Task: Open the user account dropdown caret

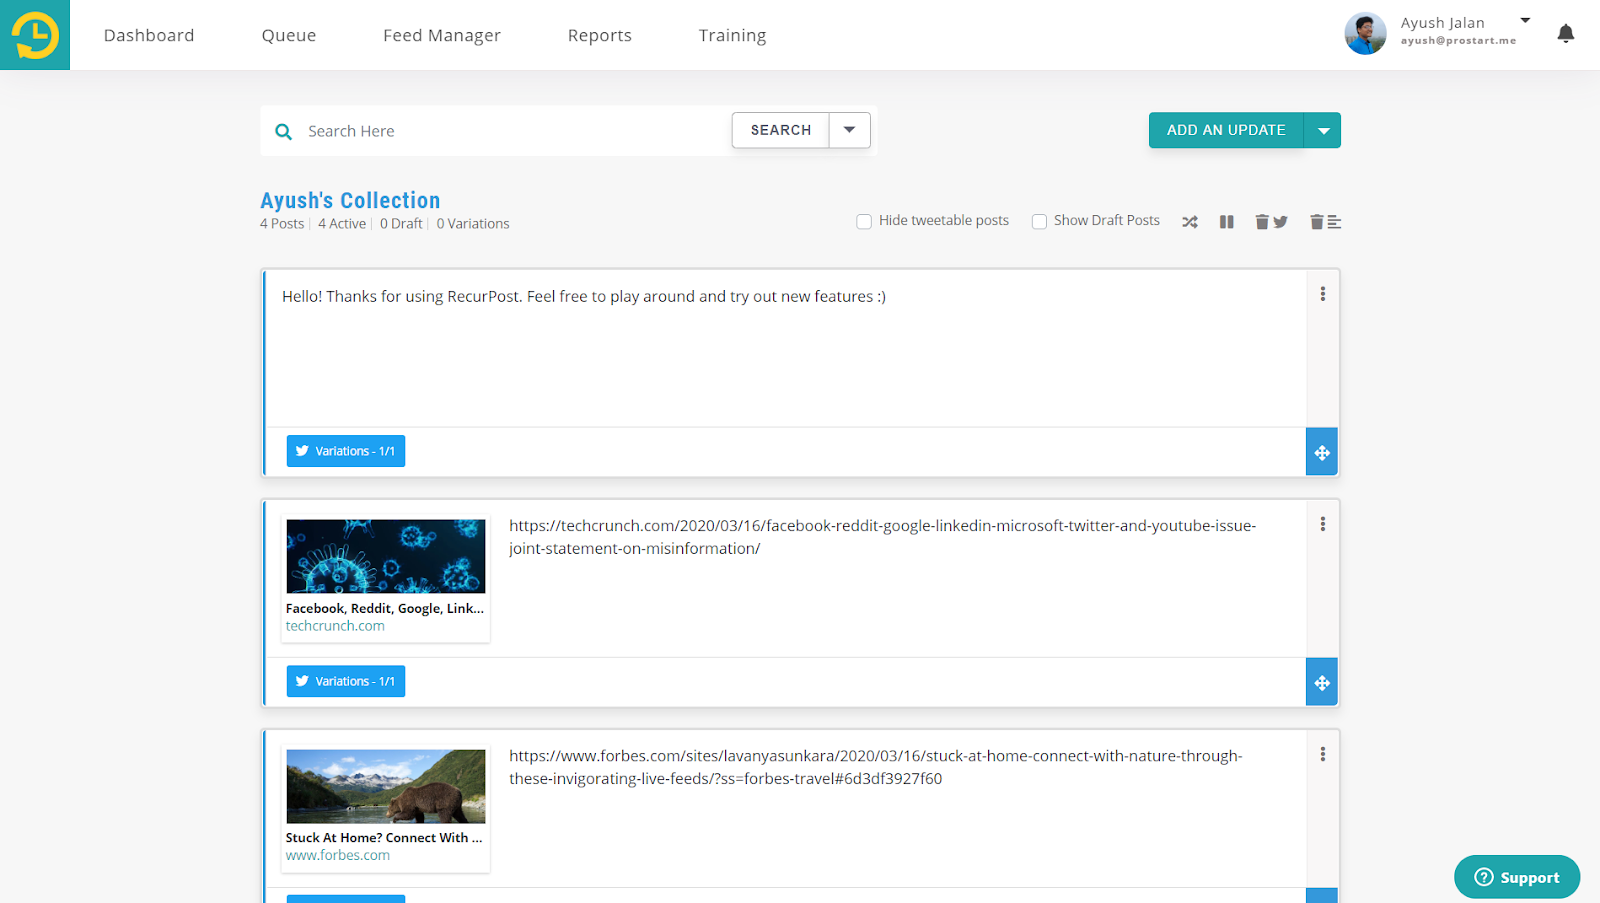Action: click(1525, 20)
